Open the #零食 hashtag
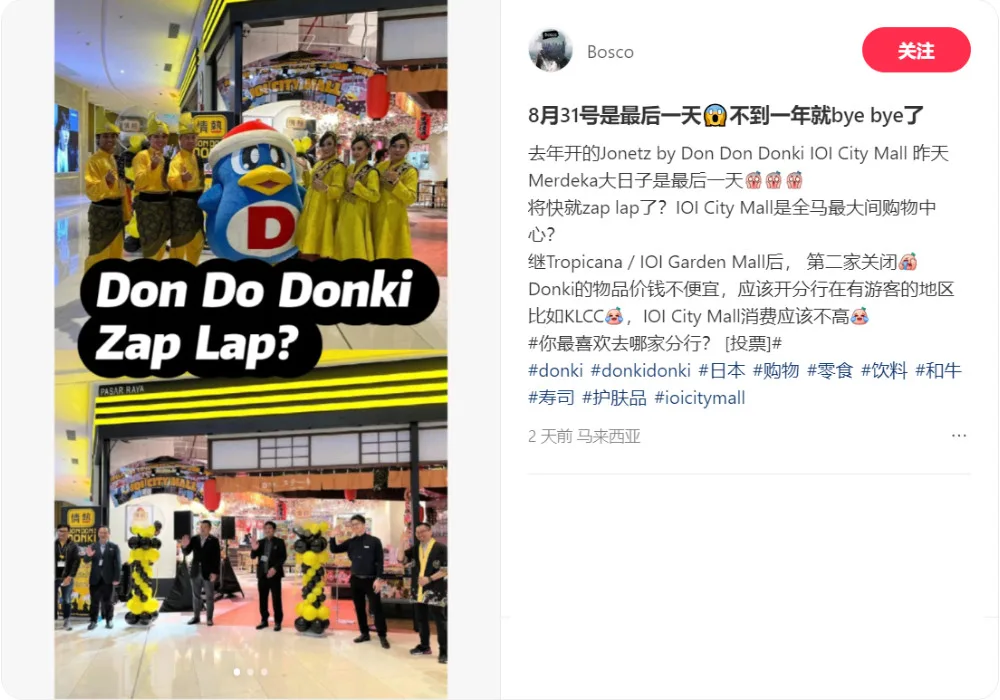Screen dimensions: 1000x700 pos(830,370)
